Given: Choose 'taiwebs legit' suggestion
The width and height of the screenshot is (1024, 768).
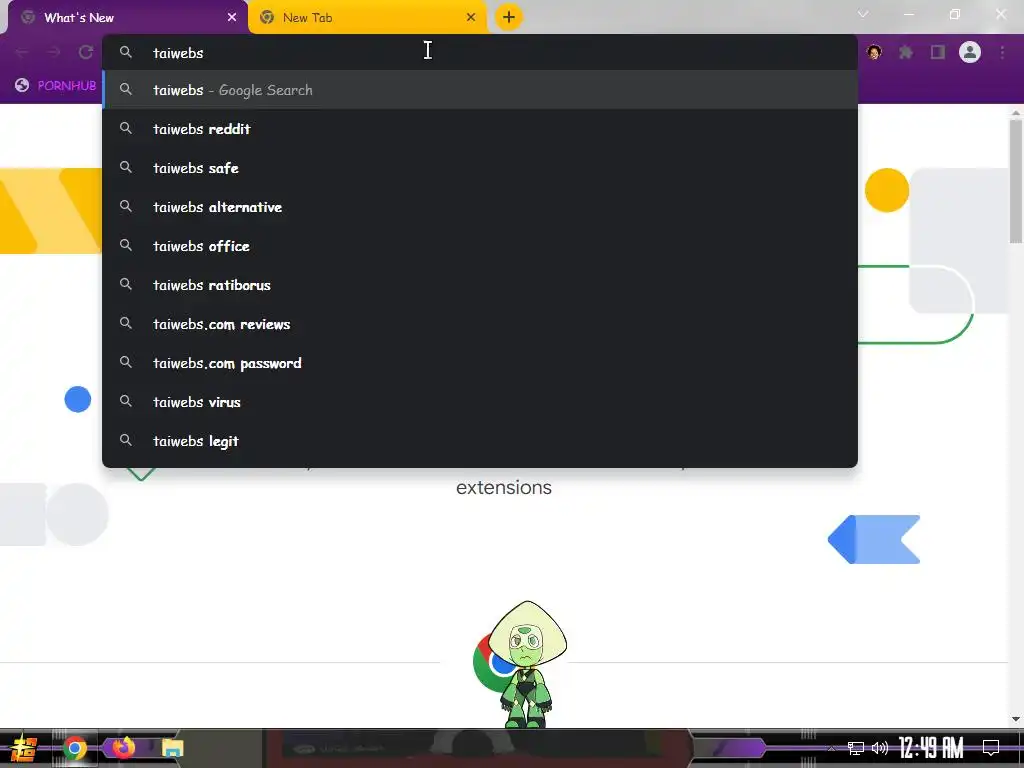Looking at the screenshot, I should (479, 441).
